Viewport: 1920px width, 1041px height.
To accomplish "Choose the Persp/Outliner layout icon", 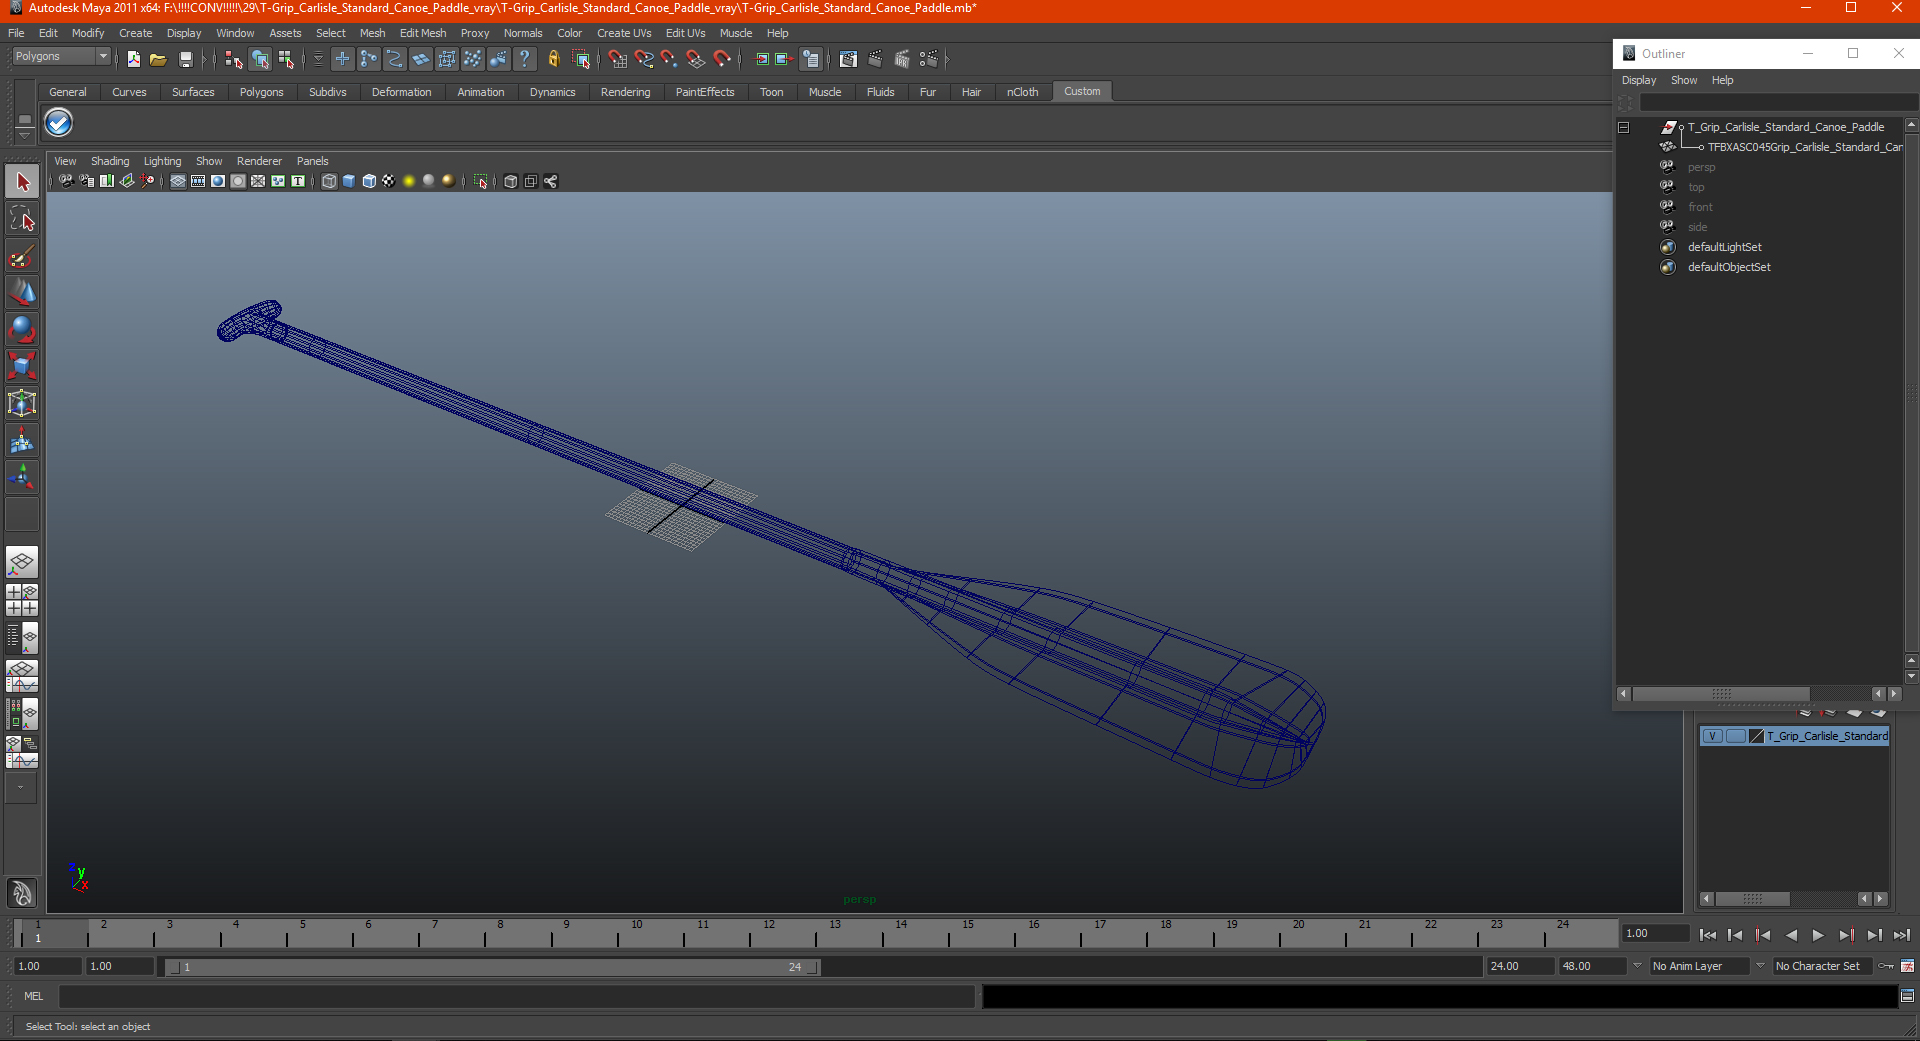I will click(x=22, y=638).
